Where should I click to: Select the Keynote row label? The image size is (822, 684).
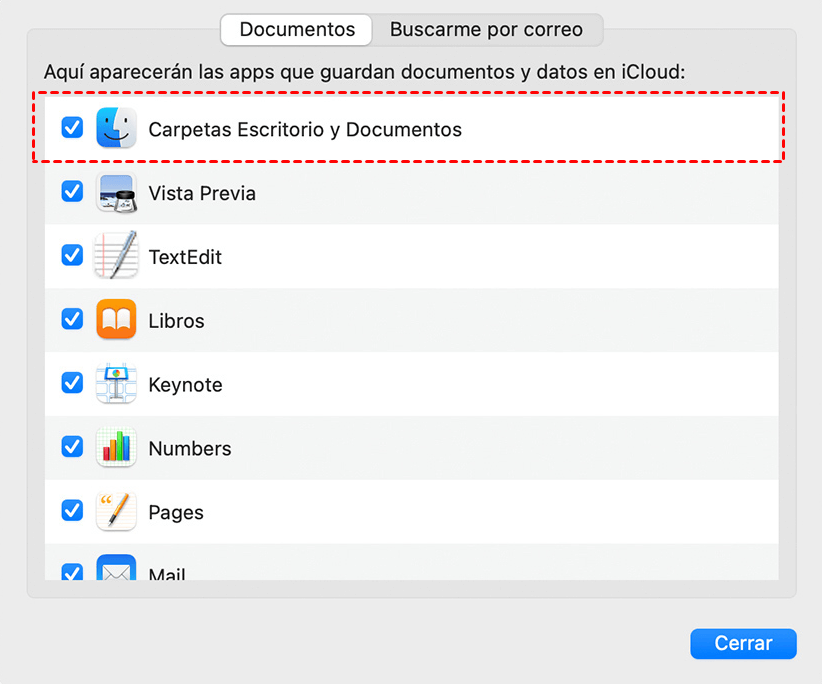click(x=185, y=385)
